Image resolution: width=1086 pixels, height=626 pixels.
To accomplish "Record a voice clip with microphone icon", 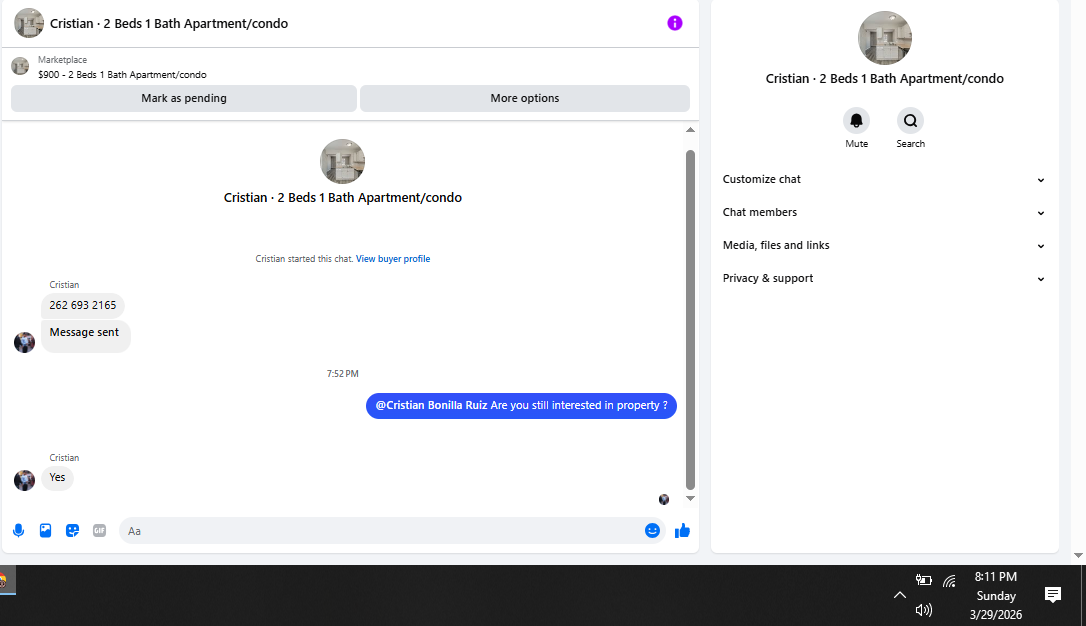I will pos(19,530).
